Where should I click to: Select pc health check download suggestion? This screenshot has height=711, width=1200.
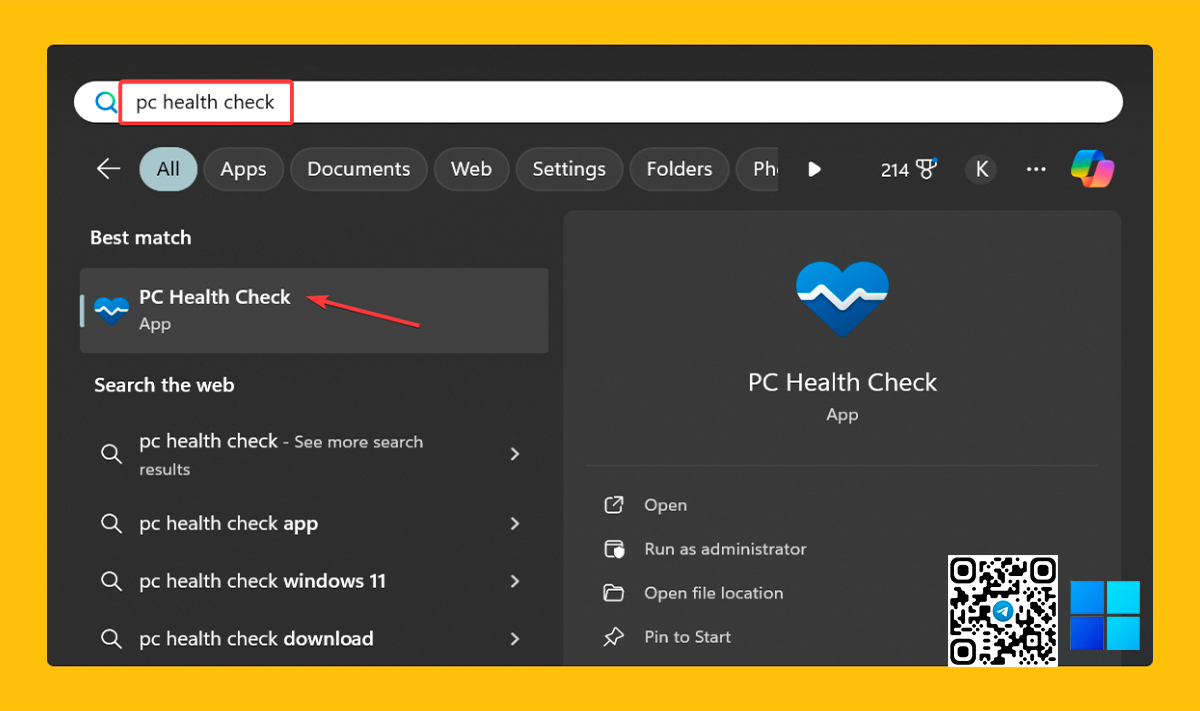click(256, 638)
